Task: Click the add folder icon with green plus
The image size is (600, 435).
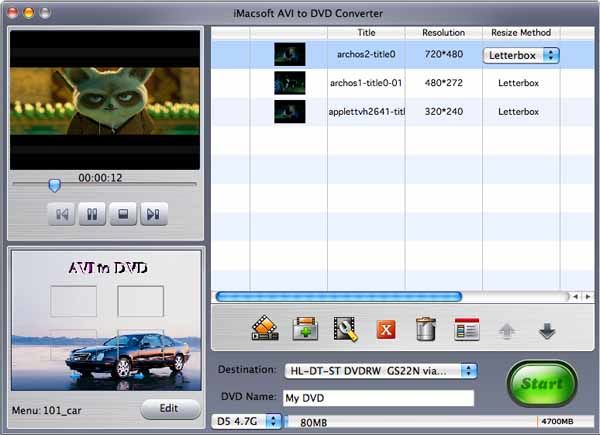Action: pos(304,329)
